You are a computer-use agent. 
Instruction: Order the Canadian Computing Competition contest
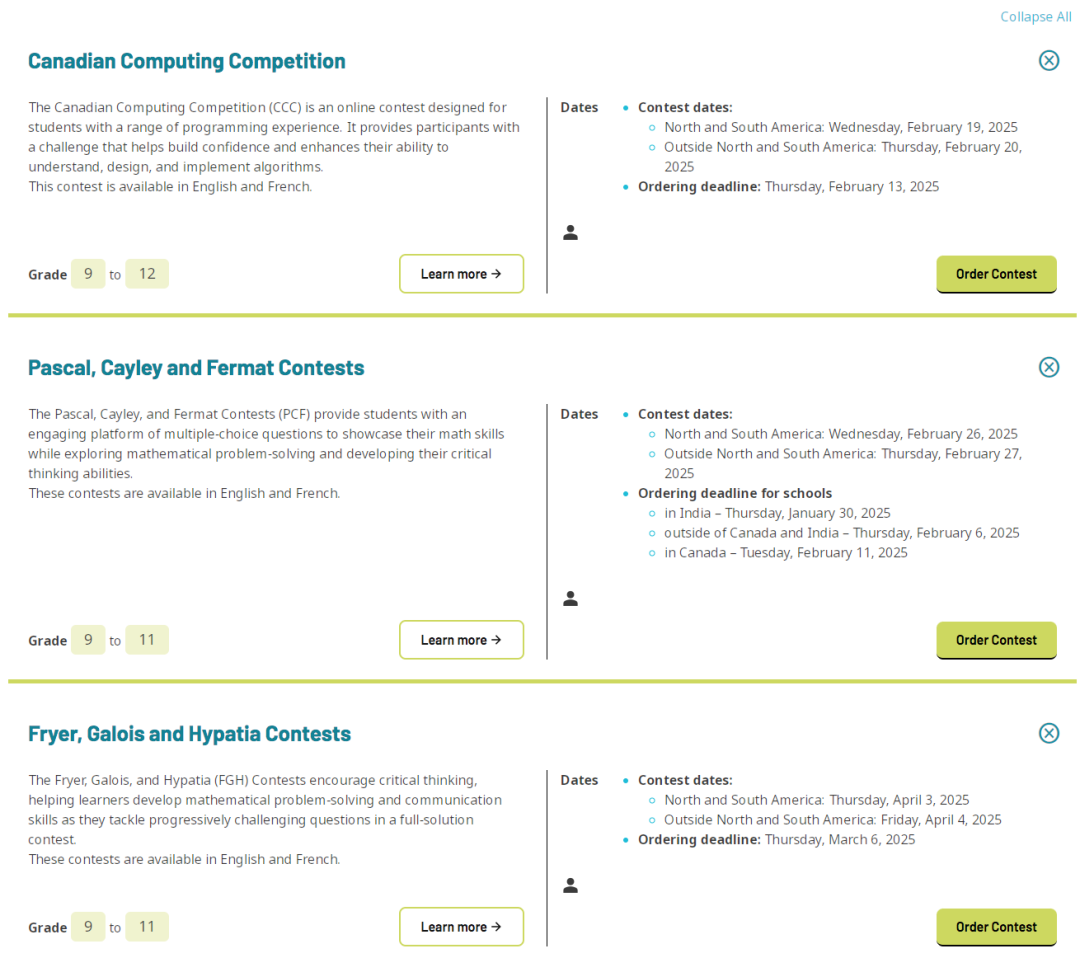click(x=996, y=274)
